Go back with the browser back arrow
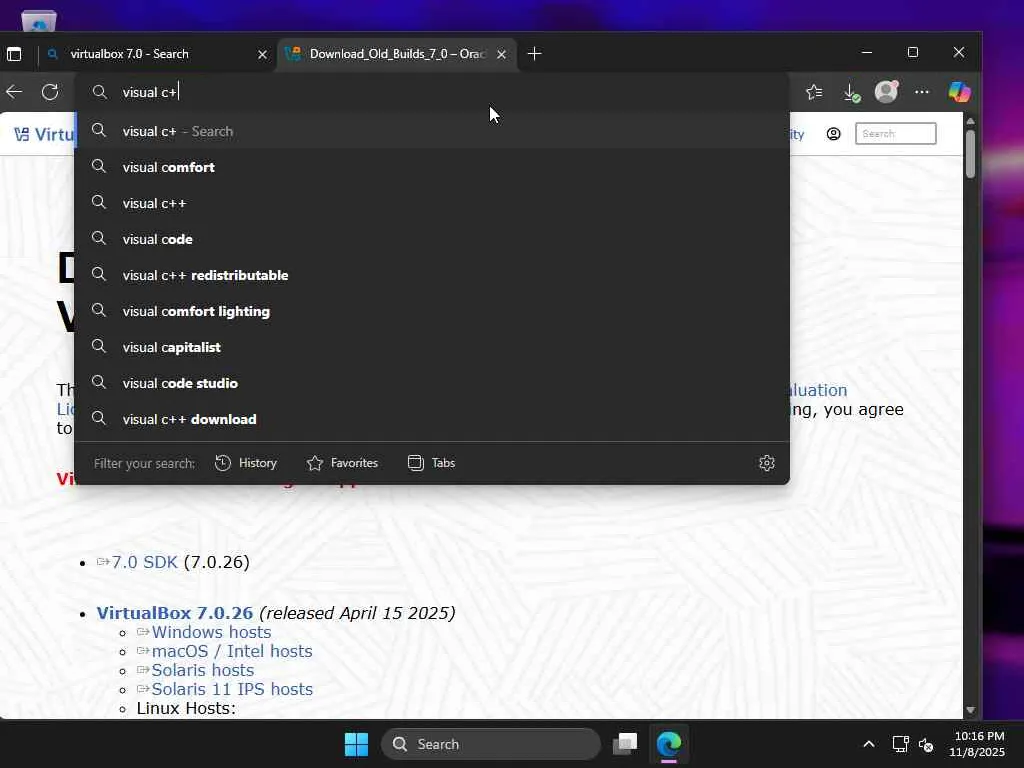The image size is (1024, 768). tap(14, 92)
